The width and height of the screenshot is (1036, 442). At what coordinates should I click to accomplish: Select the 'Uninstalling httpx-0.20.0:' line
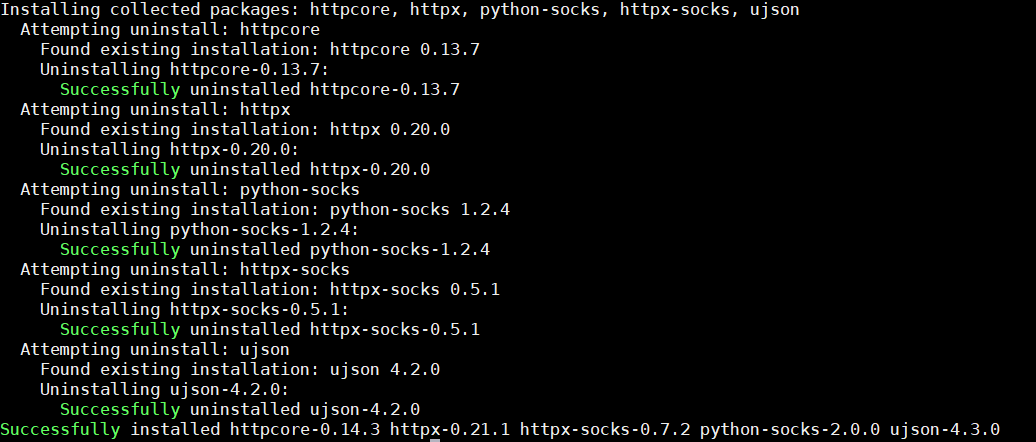click(x=170, y=149)
